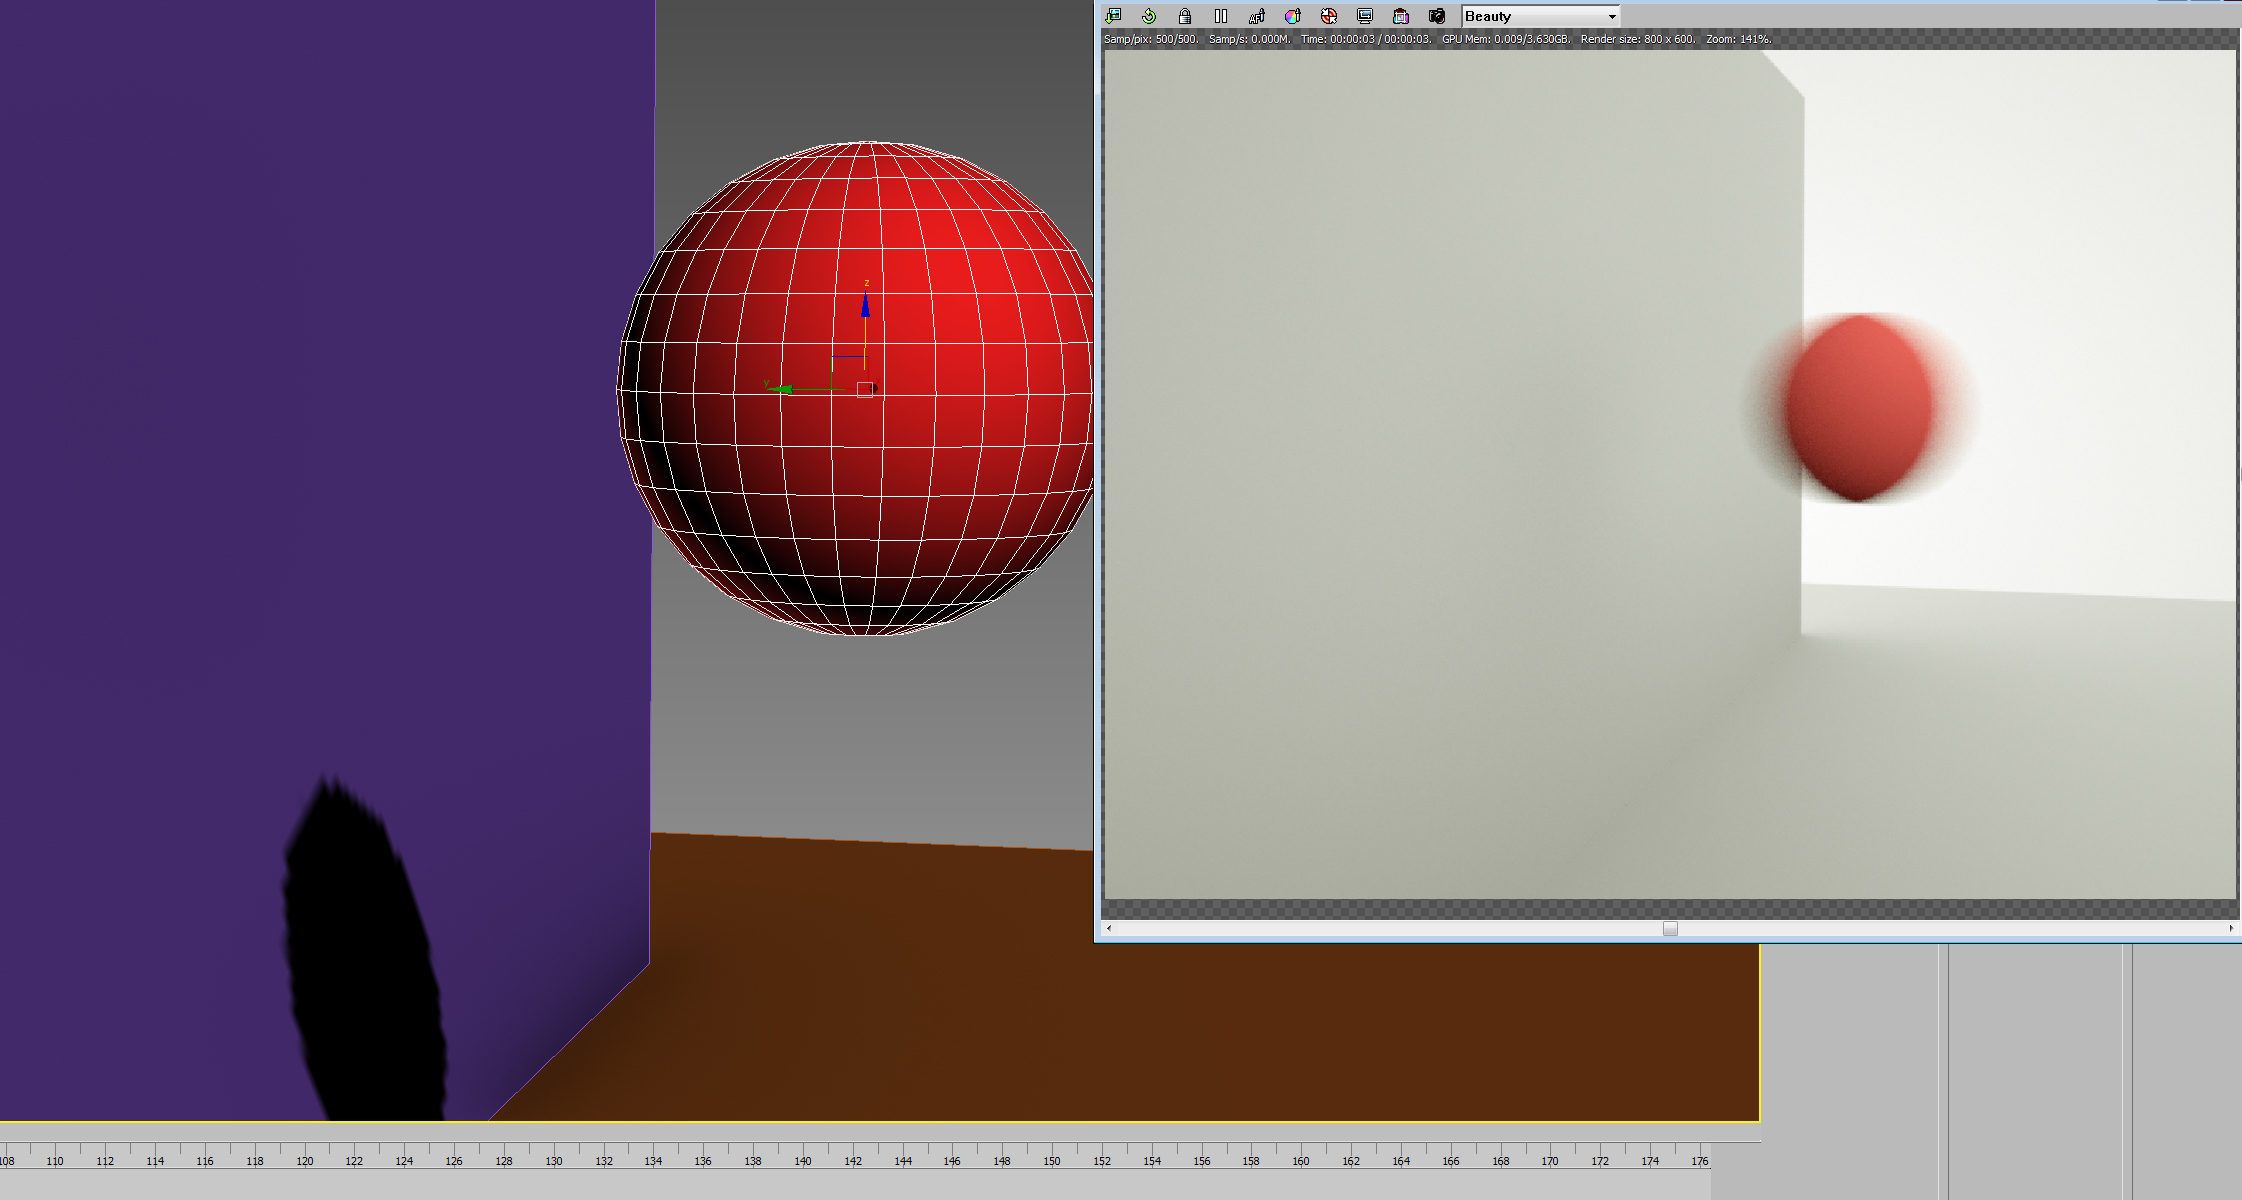Restart the render with green refresh icon

[1149, 16]
